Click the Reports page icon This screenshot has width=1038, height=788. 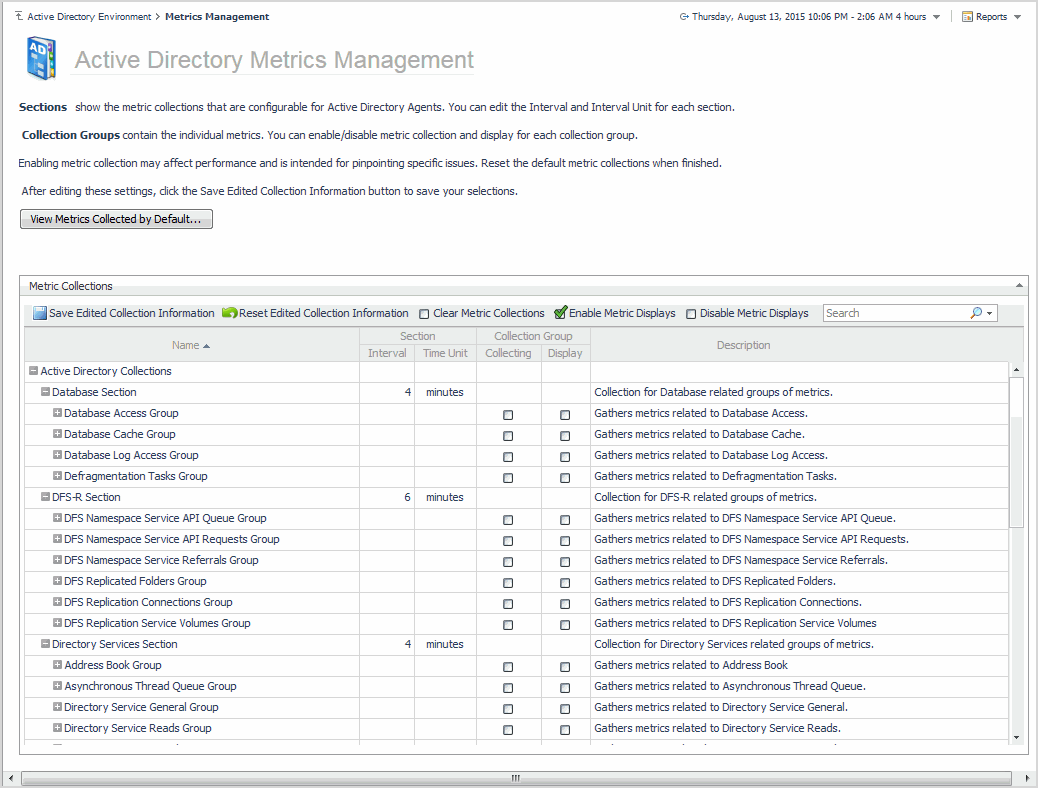pos(967,17)
